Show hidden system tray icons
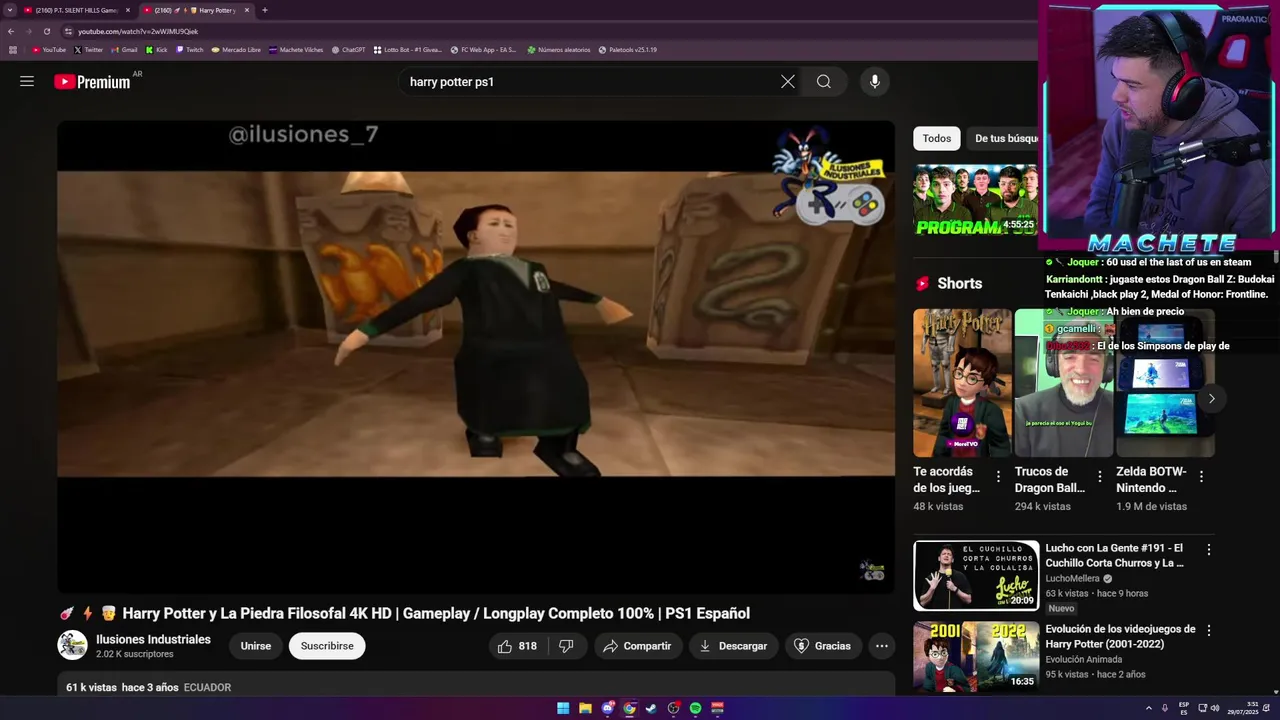Image resolution: width=1280 pixels, height=720 pixels. click(x=1148, y=708)
